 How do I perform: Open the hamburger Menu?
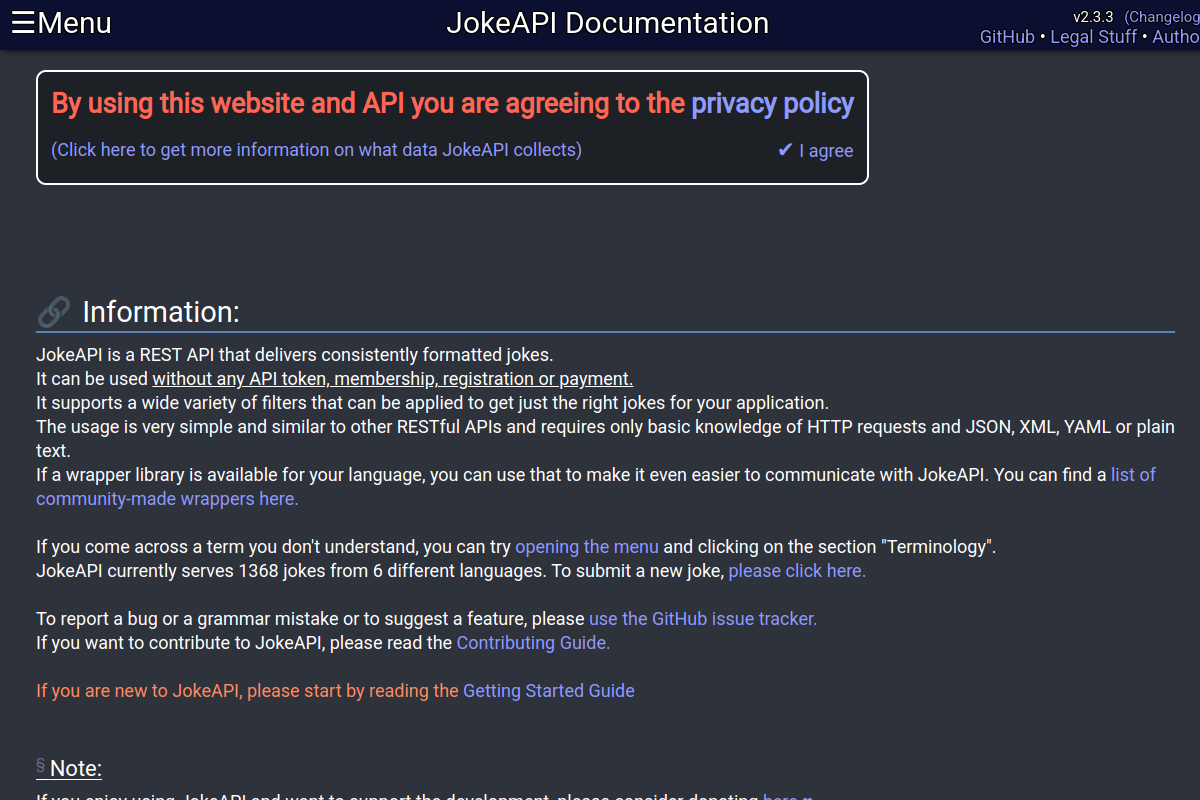point(61,23)
